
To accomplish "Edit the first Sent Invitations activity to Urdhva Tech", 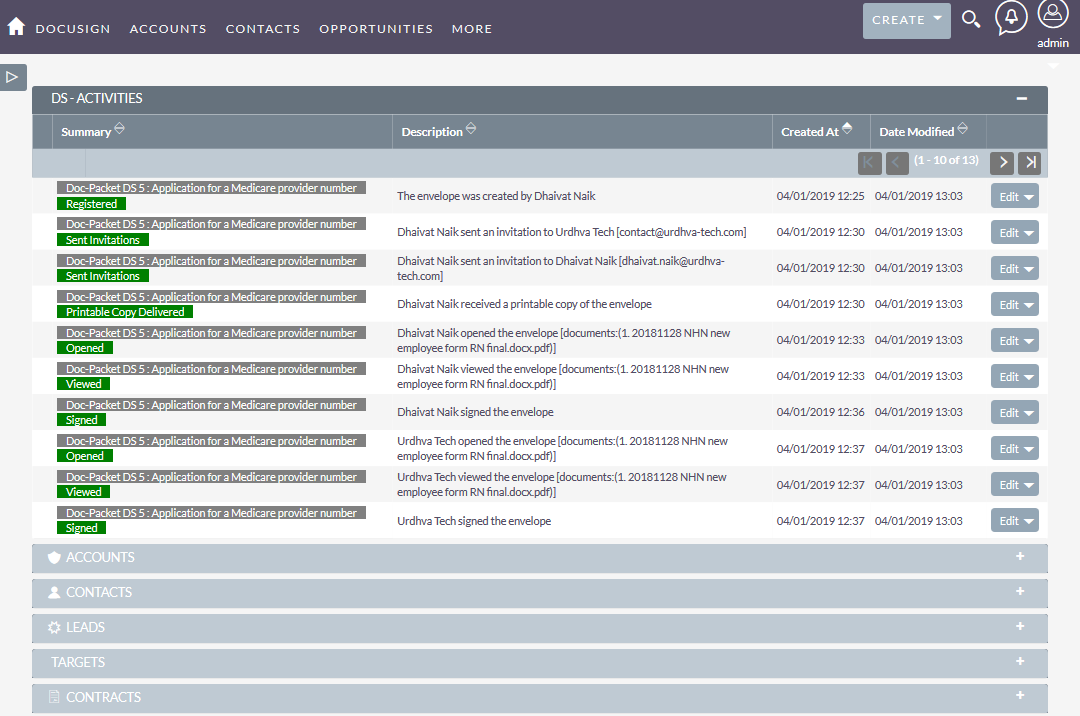I will click(x=1008, y=233).
